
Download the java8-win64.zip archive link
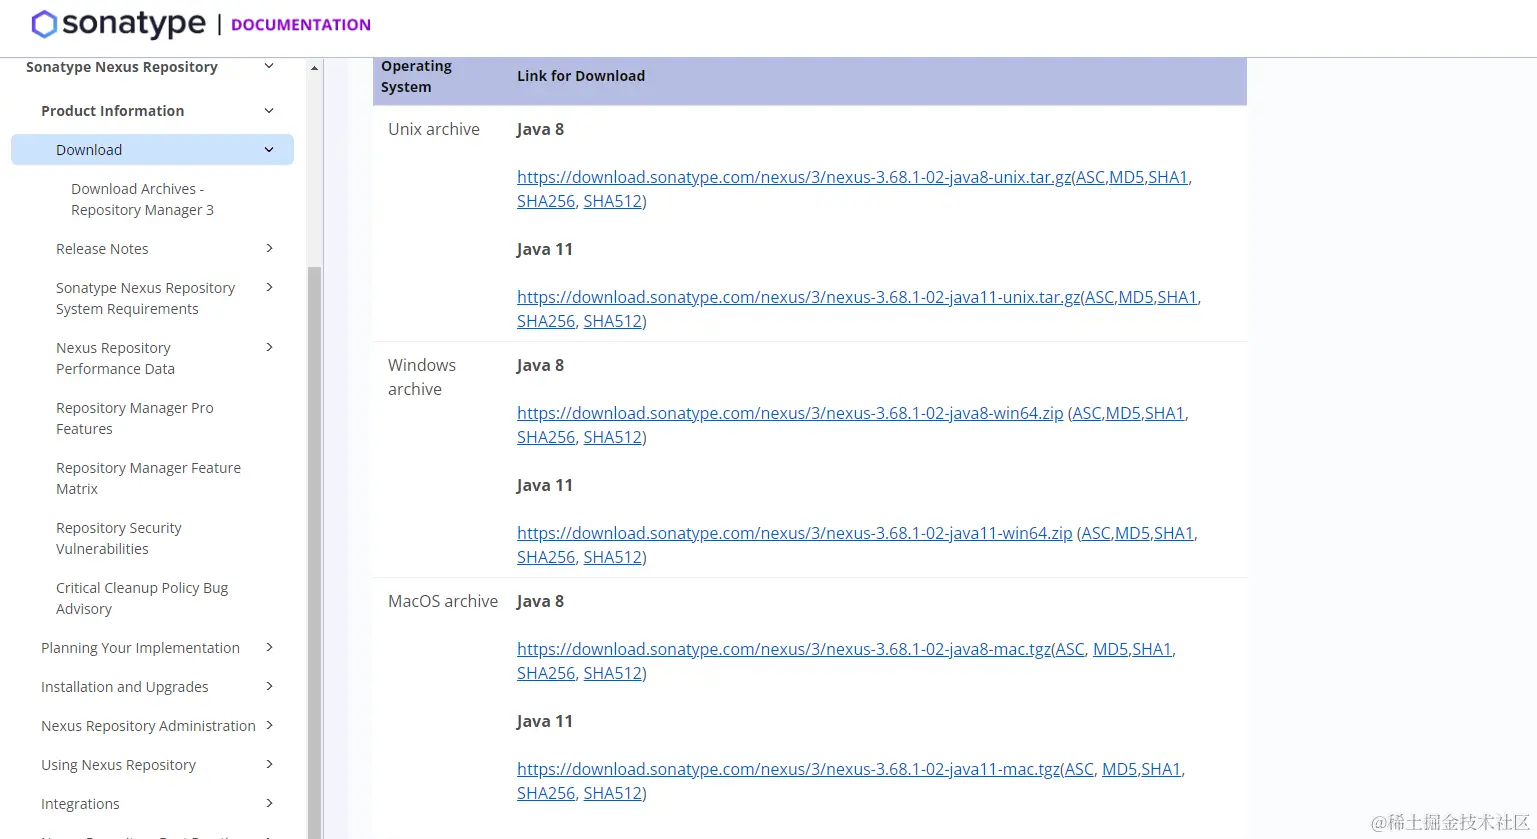coord(790,413)
